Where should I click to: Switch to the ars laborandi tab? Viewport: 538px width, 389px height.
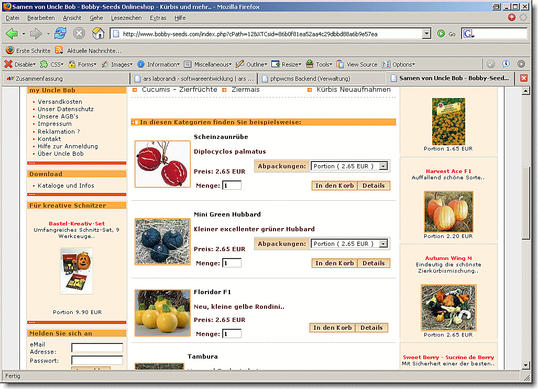point(195,79)
